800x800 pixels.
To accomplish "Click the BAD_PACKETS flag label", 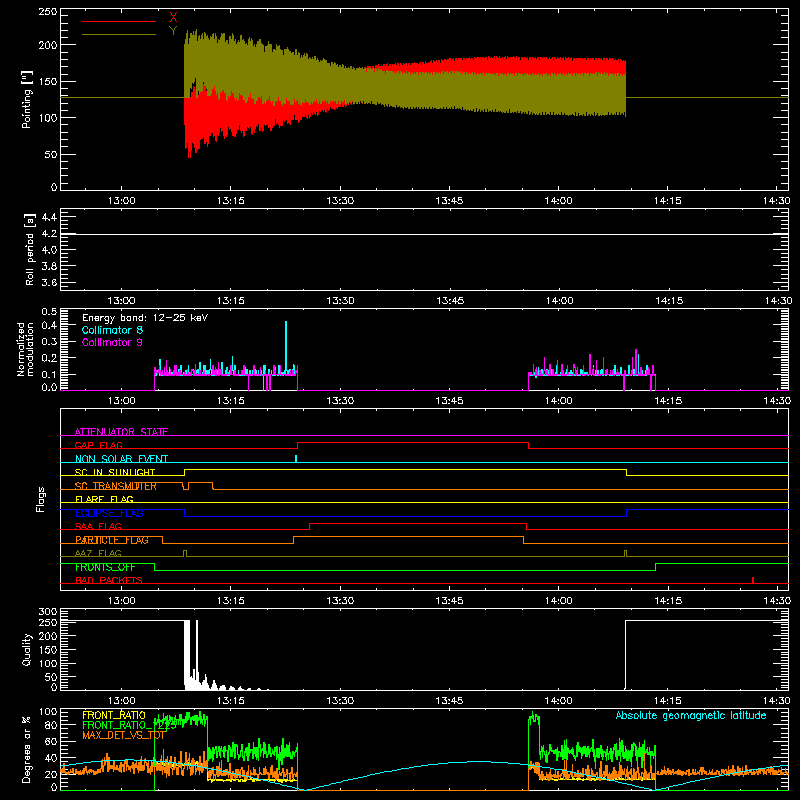I will 109,580.
